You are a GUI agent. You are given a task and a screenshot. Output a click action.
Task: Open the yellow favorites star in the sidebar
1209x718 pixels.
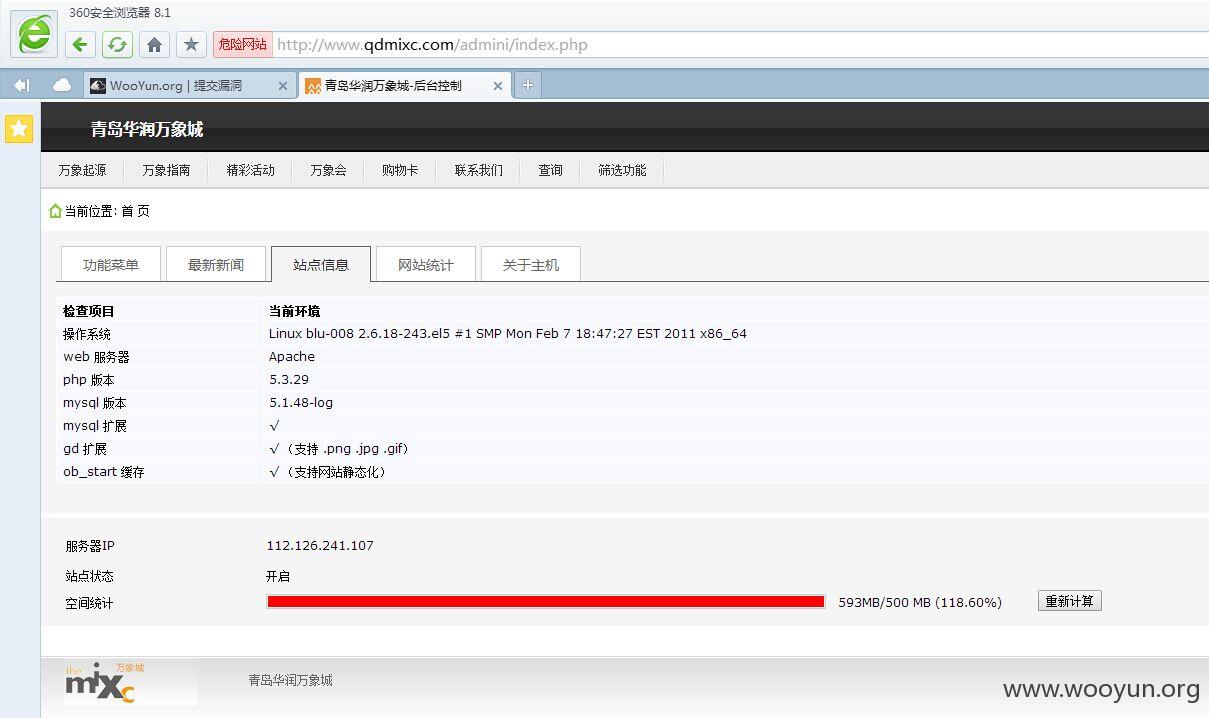[x=19, y=128]
